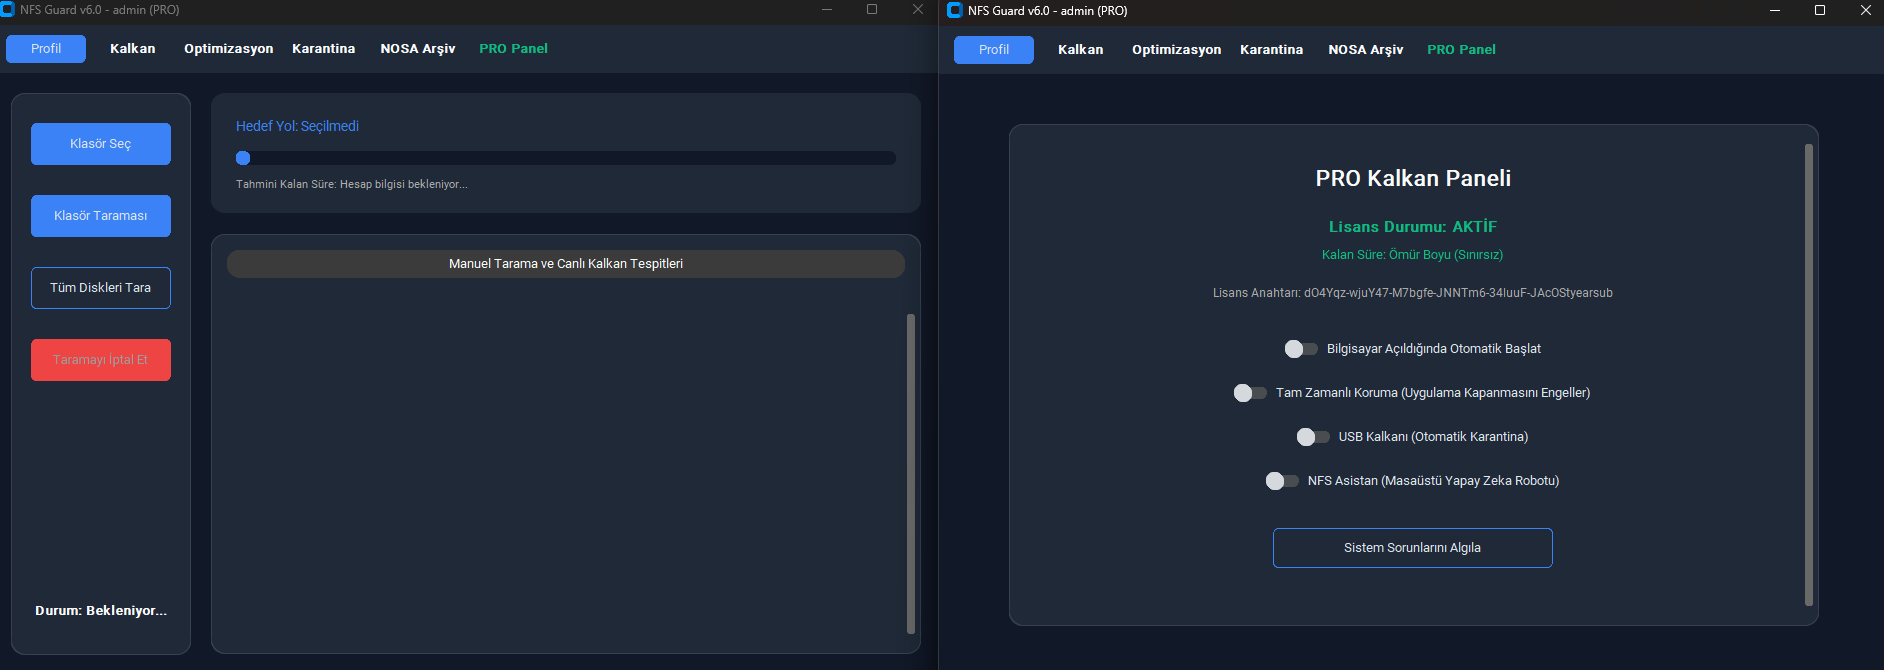Toggle Bilgisayar Açıldığında Otomatik Başlat switch
The height and width of the screenshot is (670, 1884).
tap(1301, 349)
